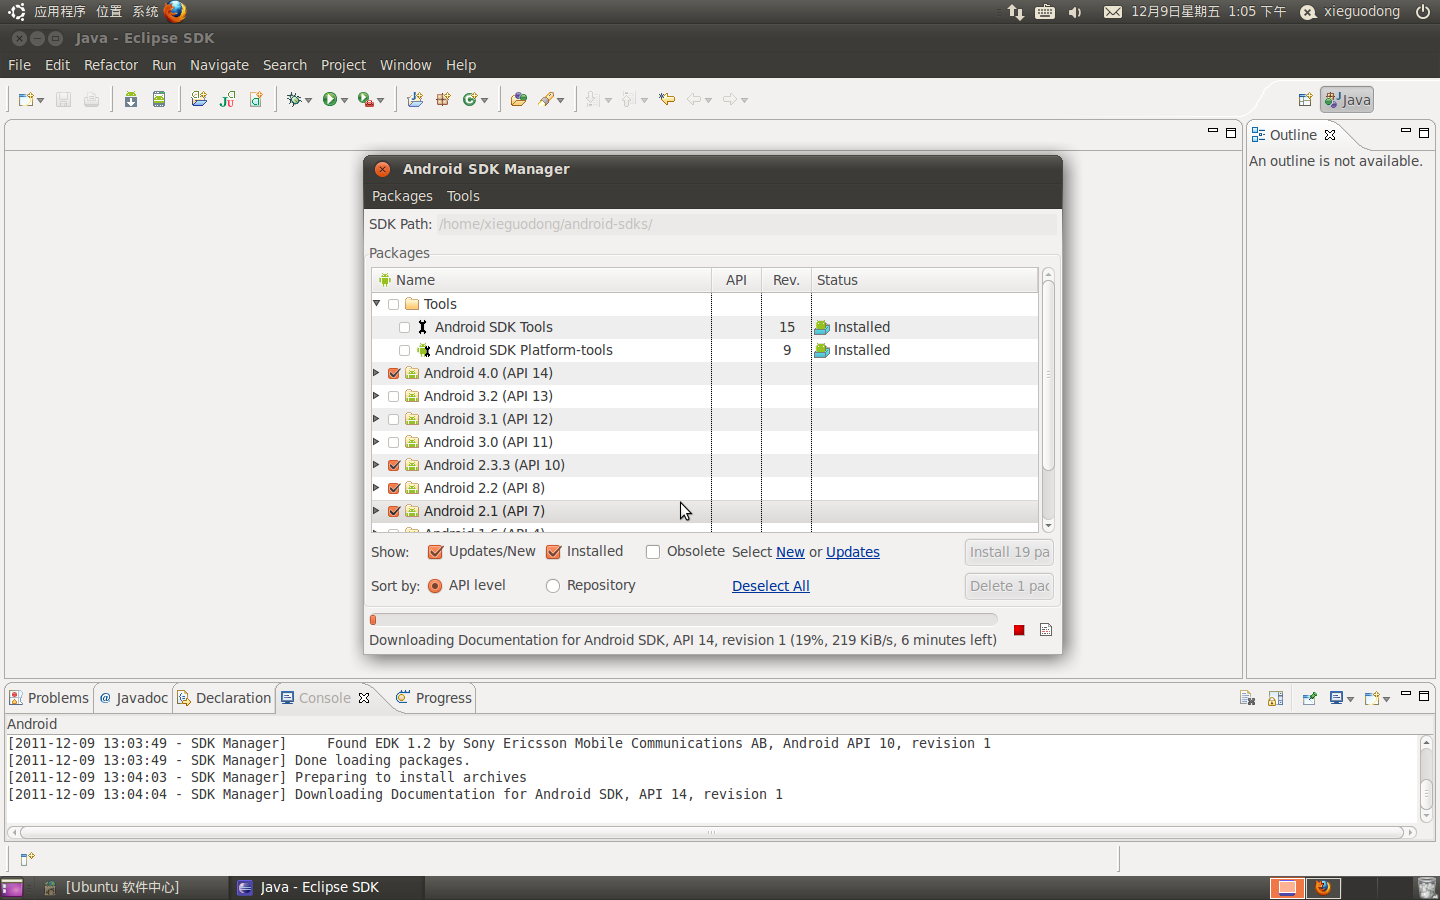Click the Search flashlight icon in toolbar
Viewport: 1440px width, 900px height.
(x=546, y=99)
